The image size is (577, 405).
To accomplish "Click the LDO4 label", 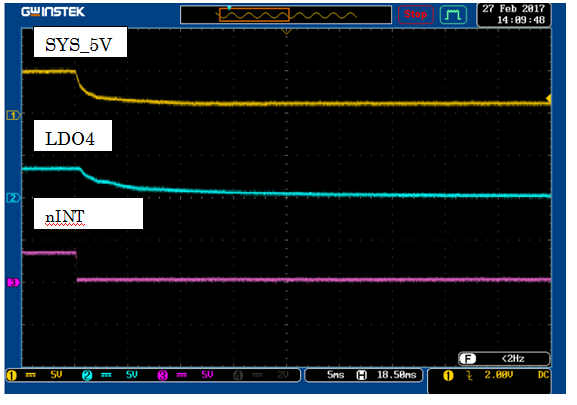I will (70, 139).
